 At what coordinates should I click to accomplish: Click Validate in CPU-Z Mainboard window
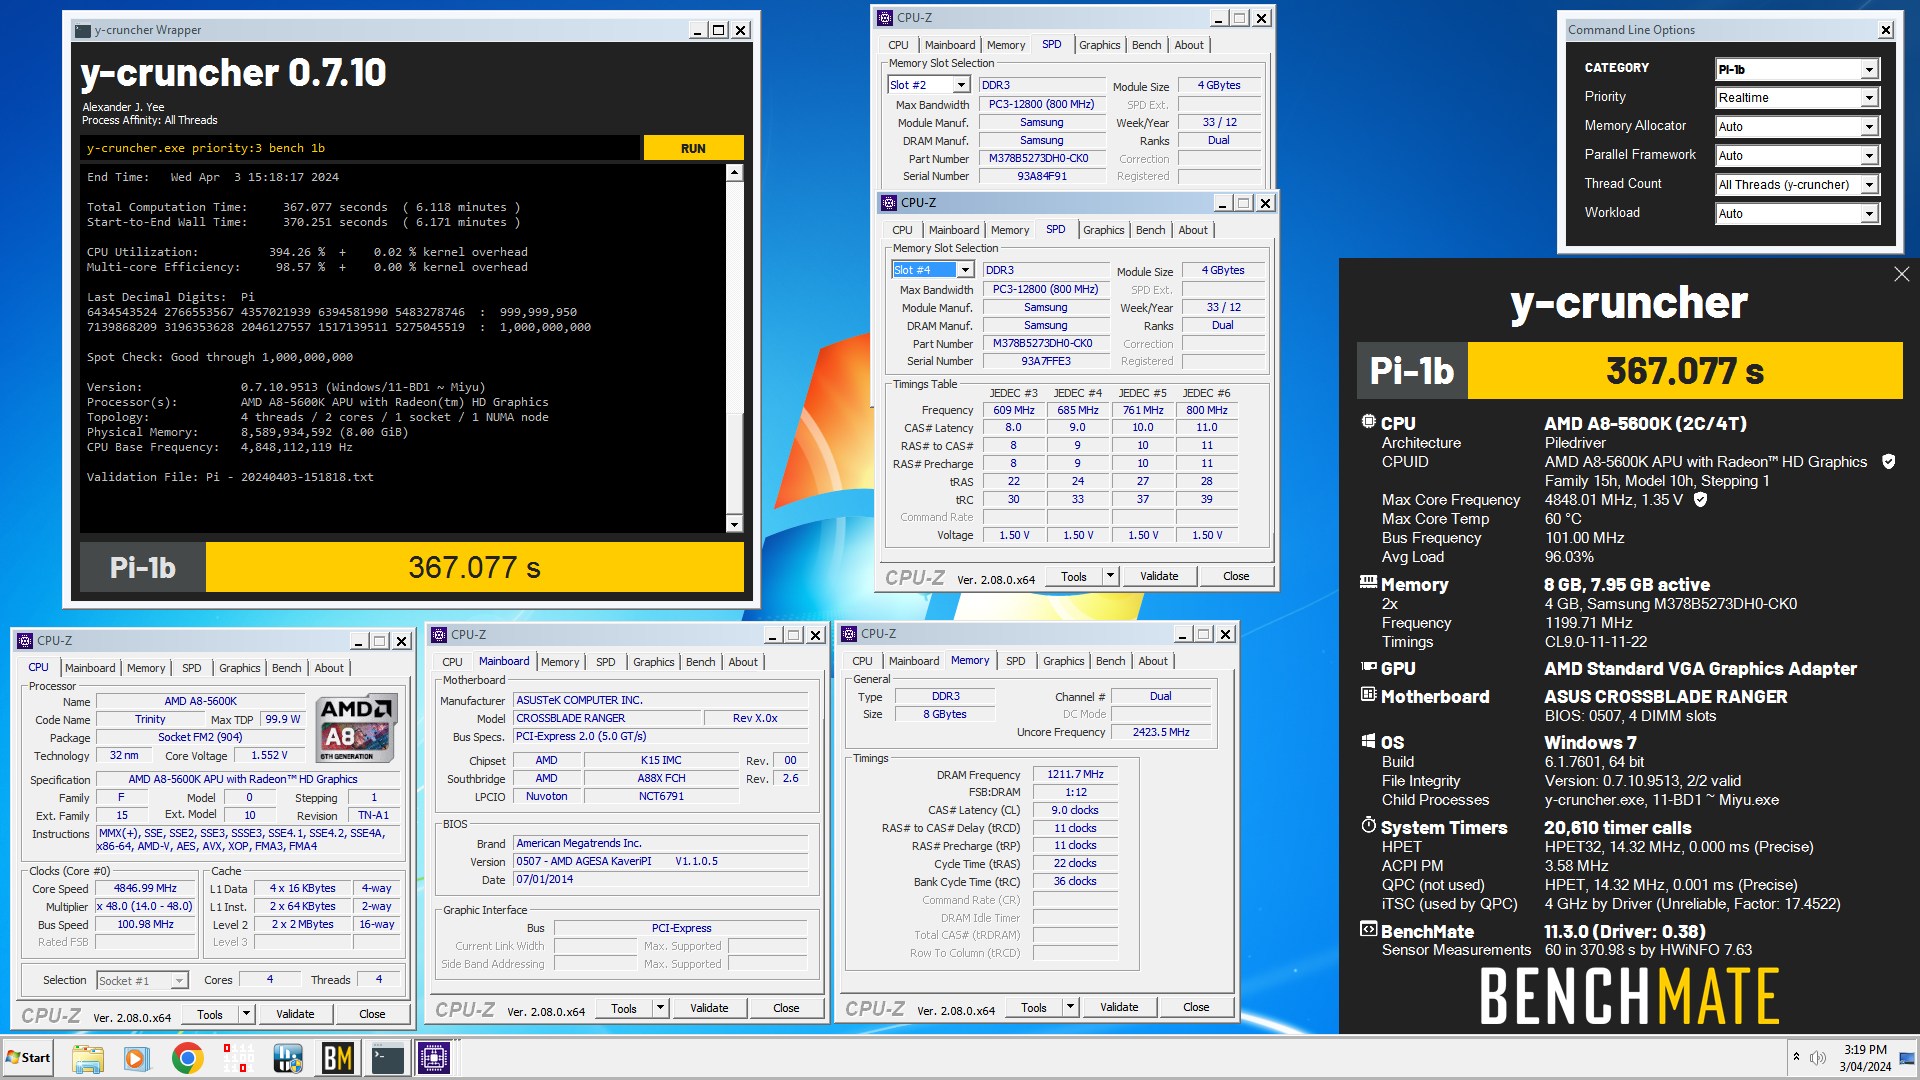pyautogui.click(x=709, y=1008)
